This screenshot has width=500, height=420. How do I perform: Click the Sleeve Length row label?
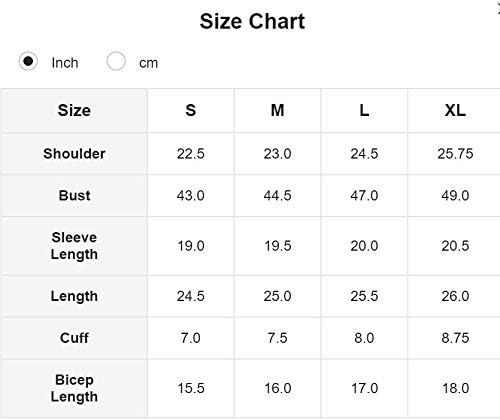coord(74,246)
